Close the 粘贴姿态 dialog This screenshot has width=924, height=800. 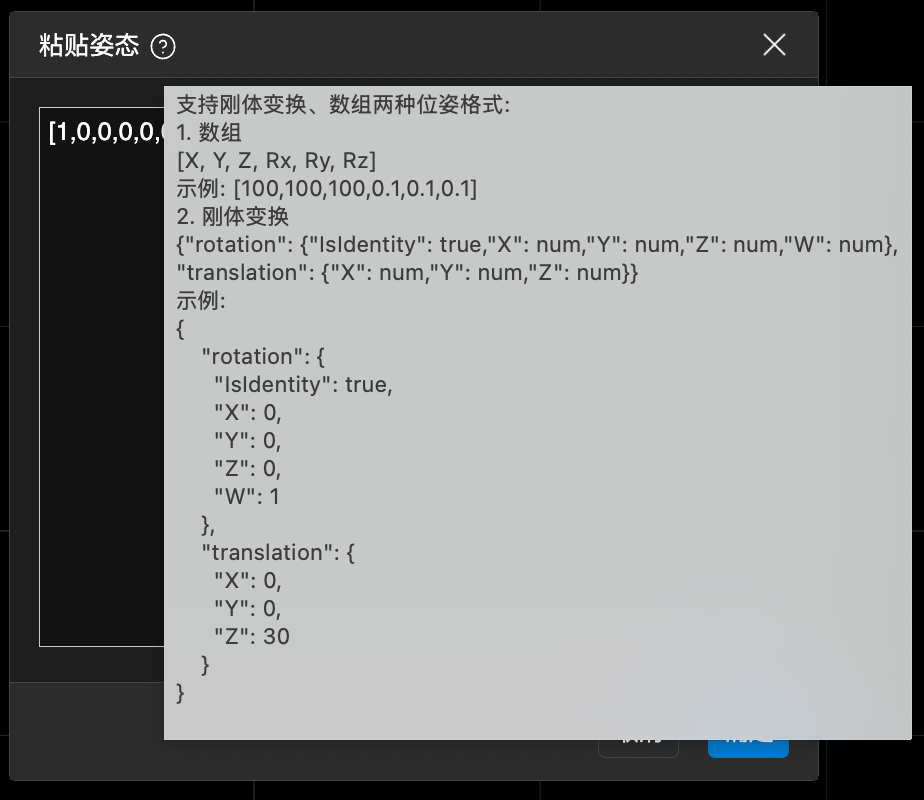774,45
